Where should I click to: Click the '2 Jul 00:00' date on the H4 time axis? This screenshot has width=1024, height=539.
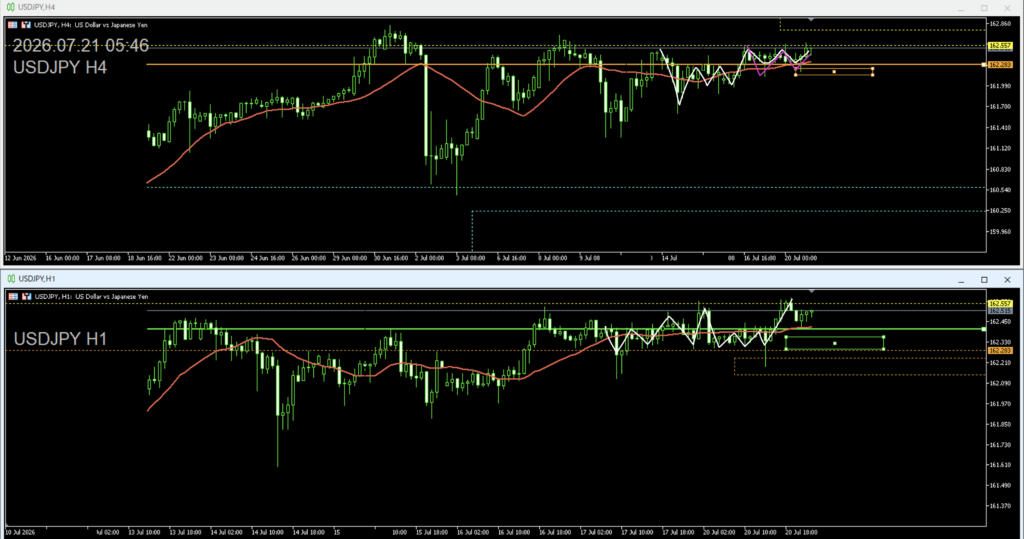(x=429, y=258)
